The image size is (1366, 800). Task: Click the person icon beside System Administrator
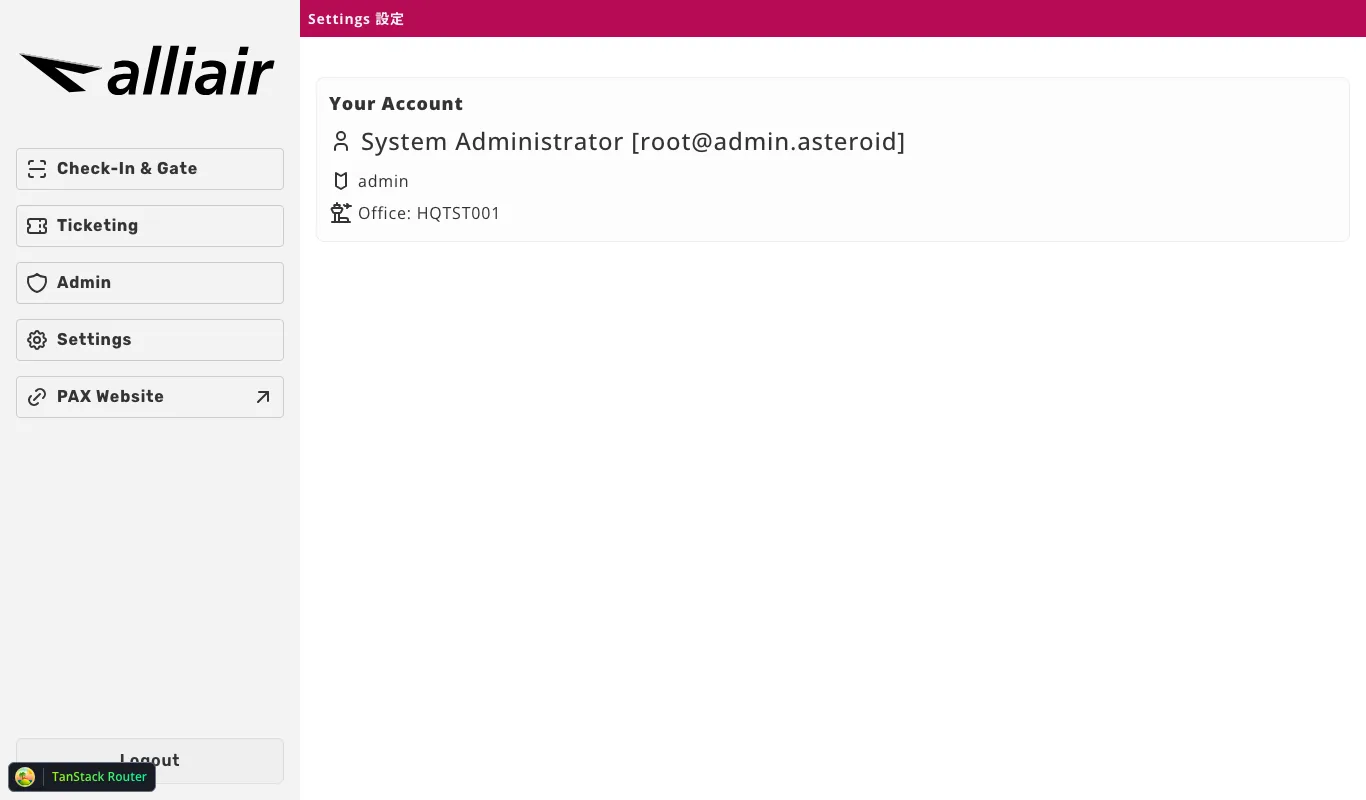click(341, 142)
